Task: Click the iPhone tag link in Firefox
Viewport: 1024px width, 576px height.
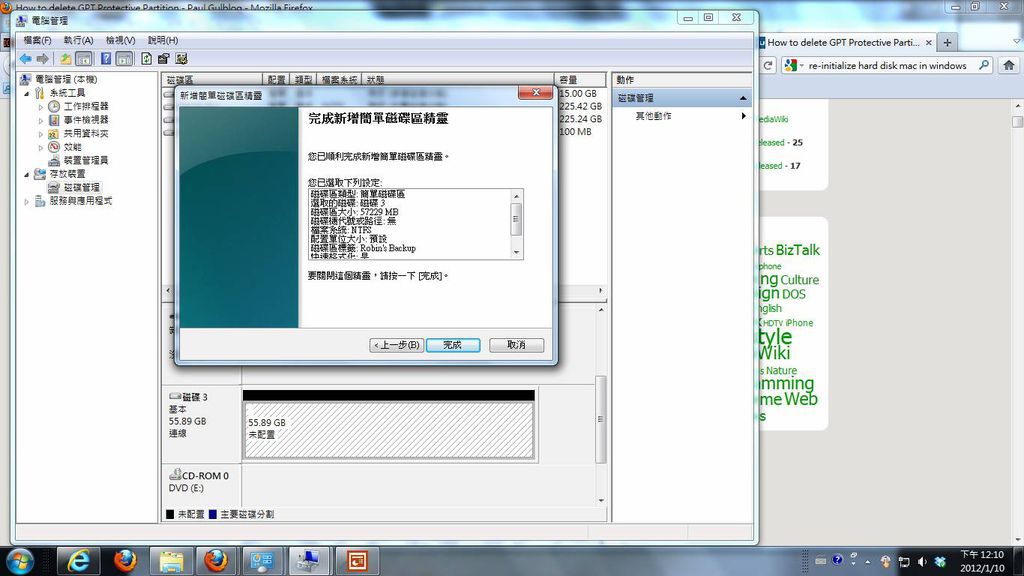Action: pyautogui.click(x=799, y=323)
